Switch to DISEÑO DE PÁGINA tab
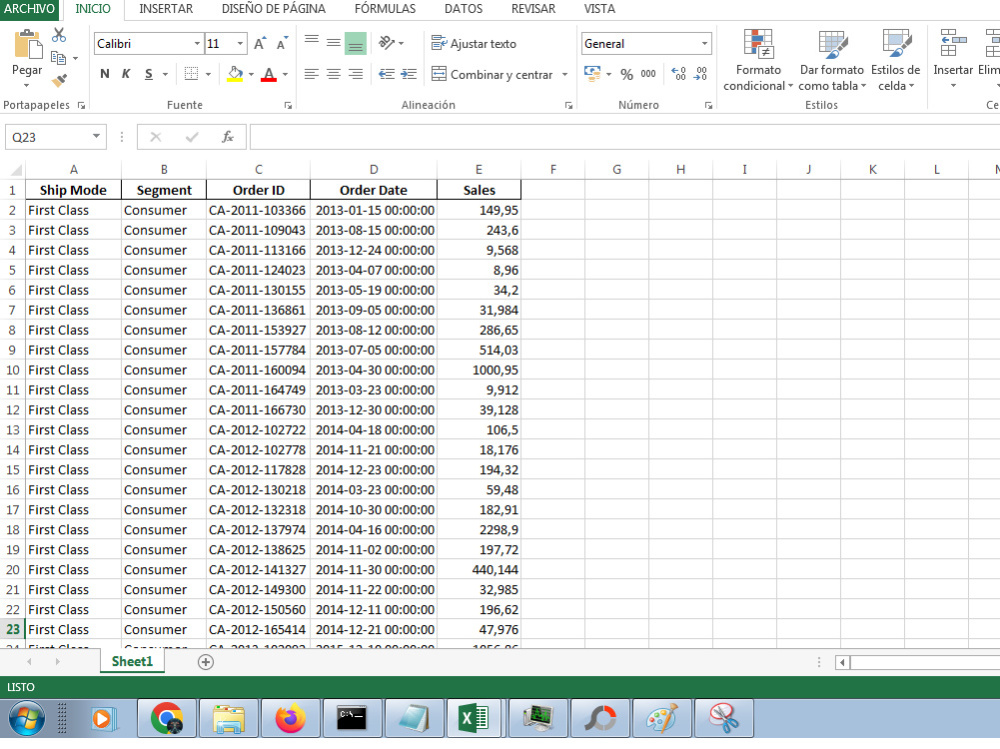The height and width of the screenshot is (749, 1000). [274, 9]
